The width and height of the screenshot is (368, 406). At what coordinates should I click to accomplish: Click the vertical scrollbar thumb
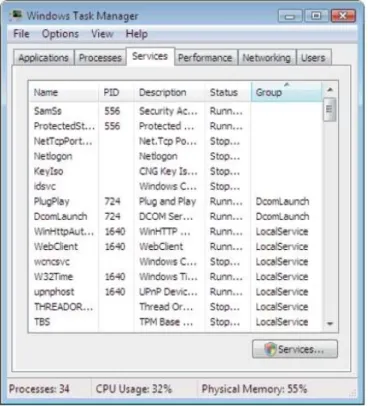pyautogui.click(x=330, y=110)
